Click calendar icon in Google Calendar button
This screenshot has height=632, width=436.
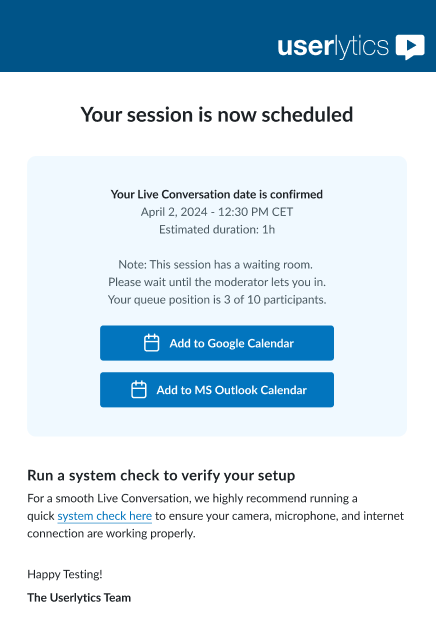pos(152,343)
